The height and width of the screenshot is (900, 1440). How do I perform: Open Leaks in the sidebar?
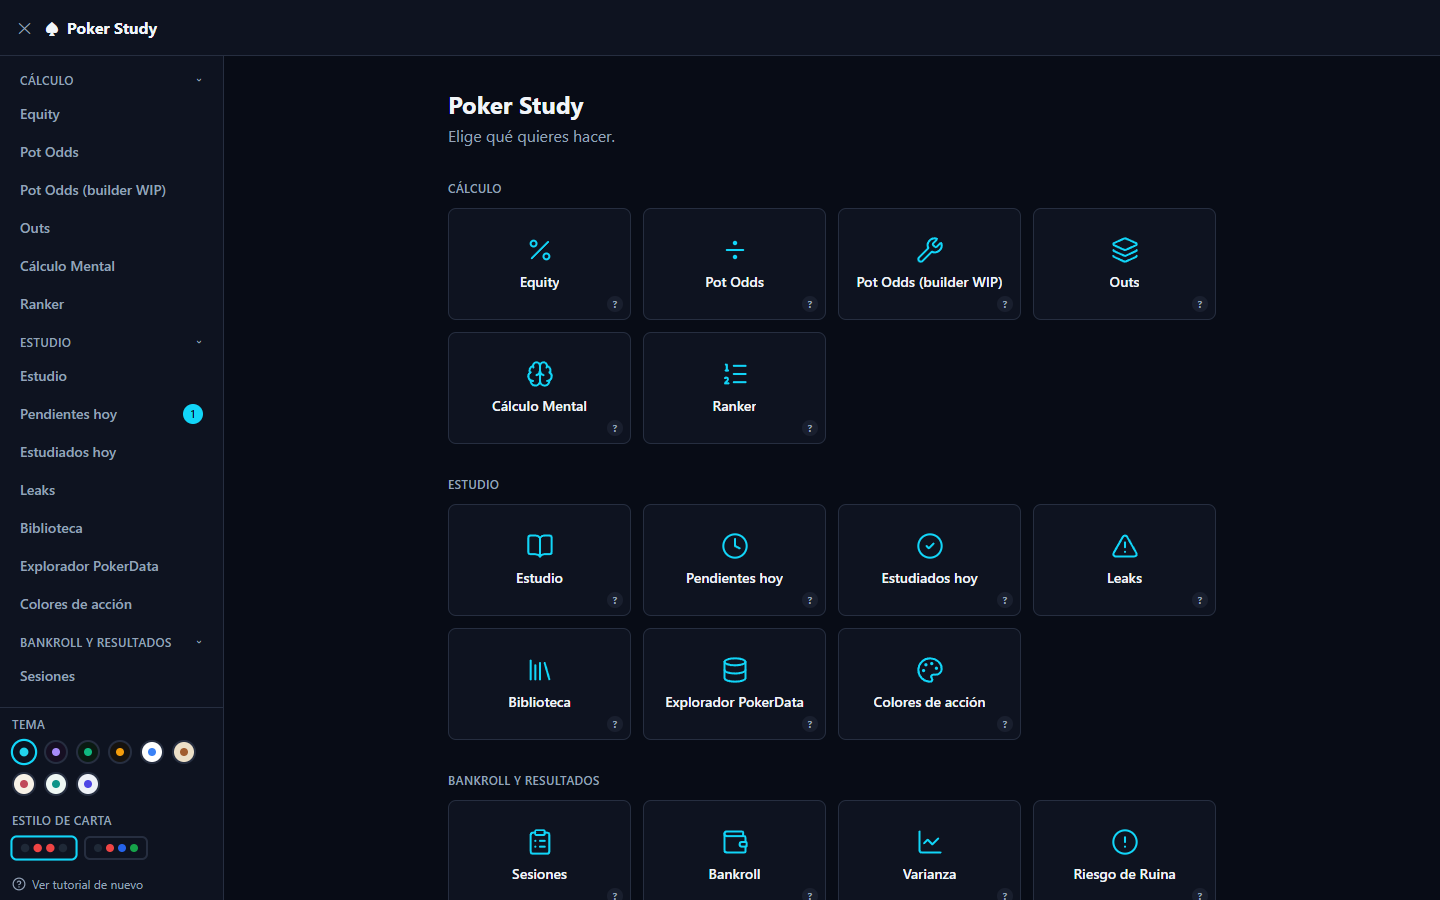point(111,490)
